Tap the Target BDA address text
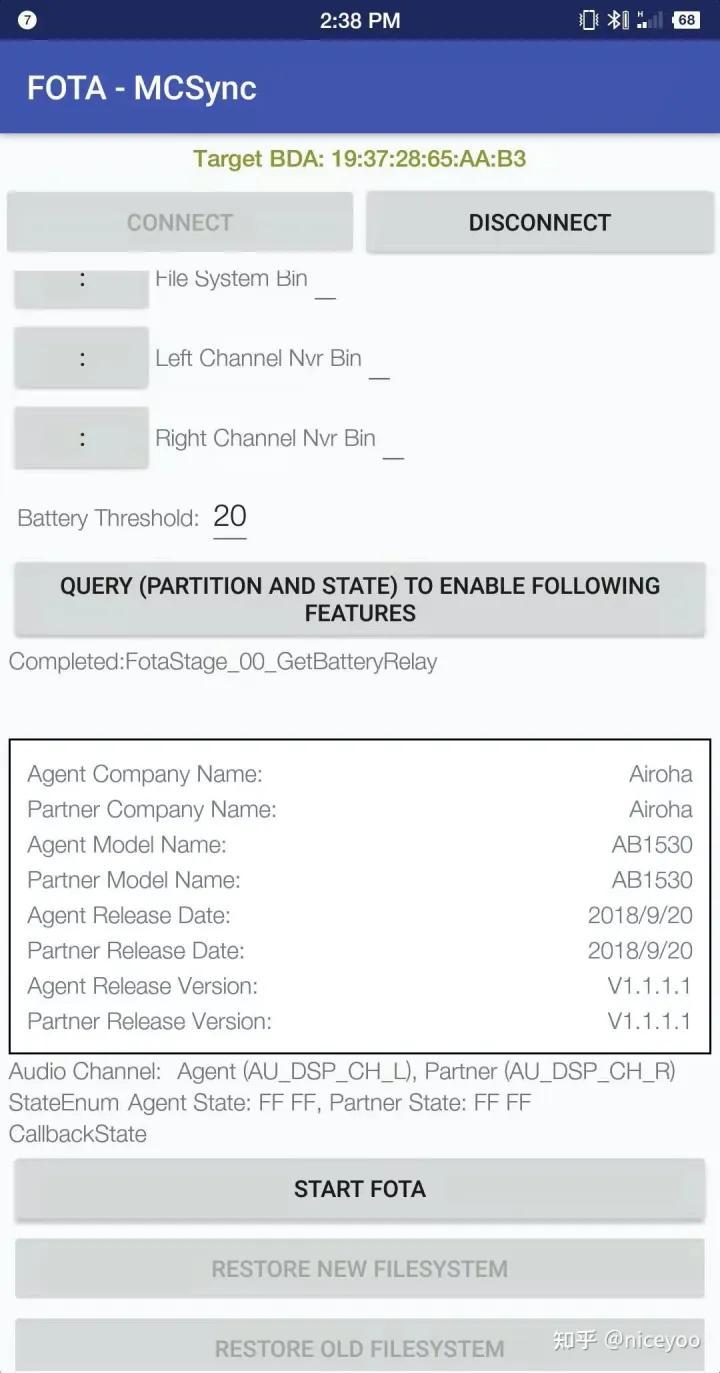 click(360, 159)
